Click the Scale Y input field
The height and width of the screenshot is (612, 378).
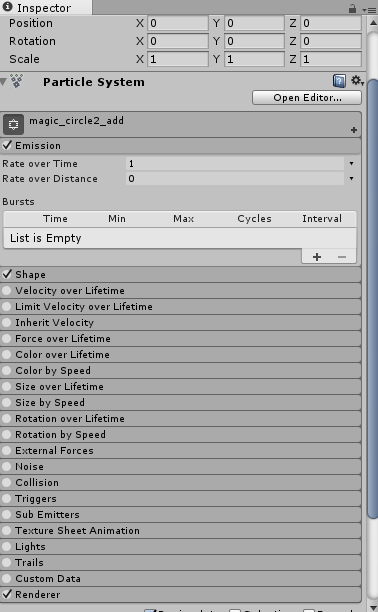[x=254, y=59]
